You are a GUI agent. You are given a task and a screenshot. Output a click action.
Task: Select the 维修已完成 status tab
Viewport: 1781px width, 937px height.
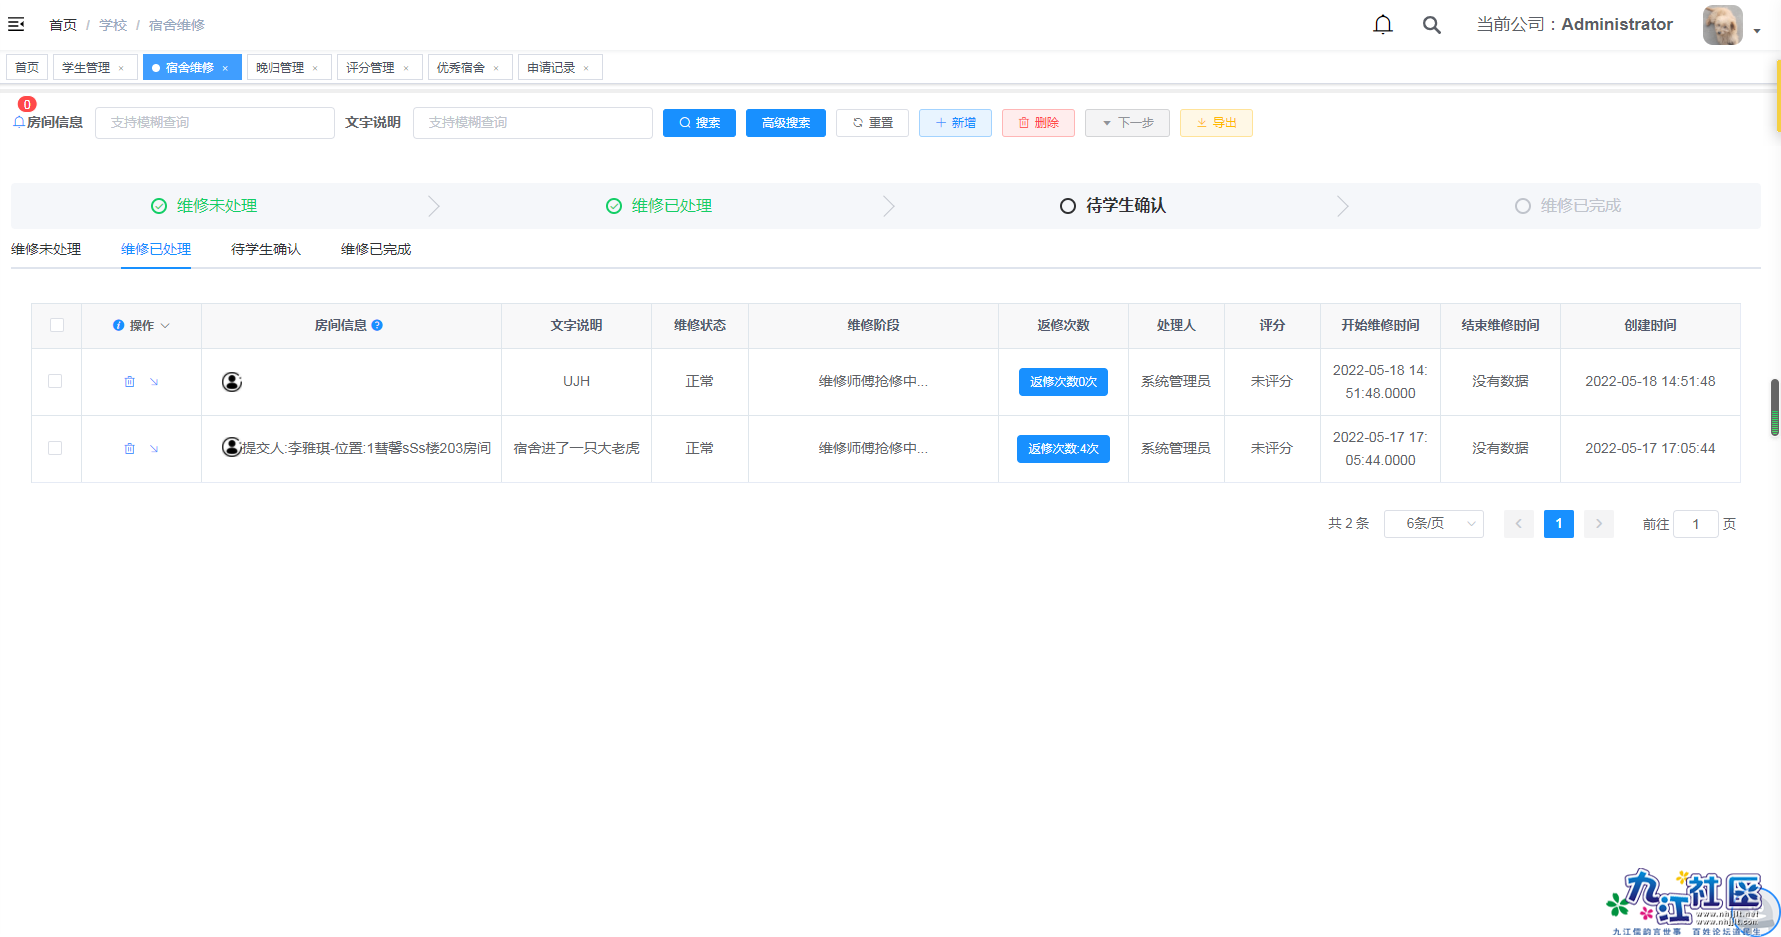[x=374, y=249]
